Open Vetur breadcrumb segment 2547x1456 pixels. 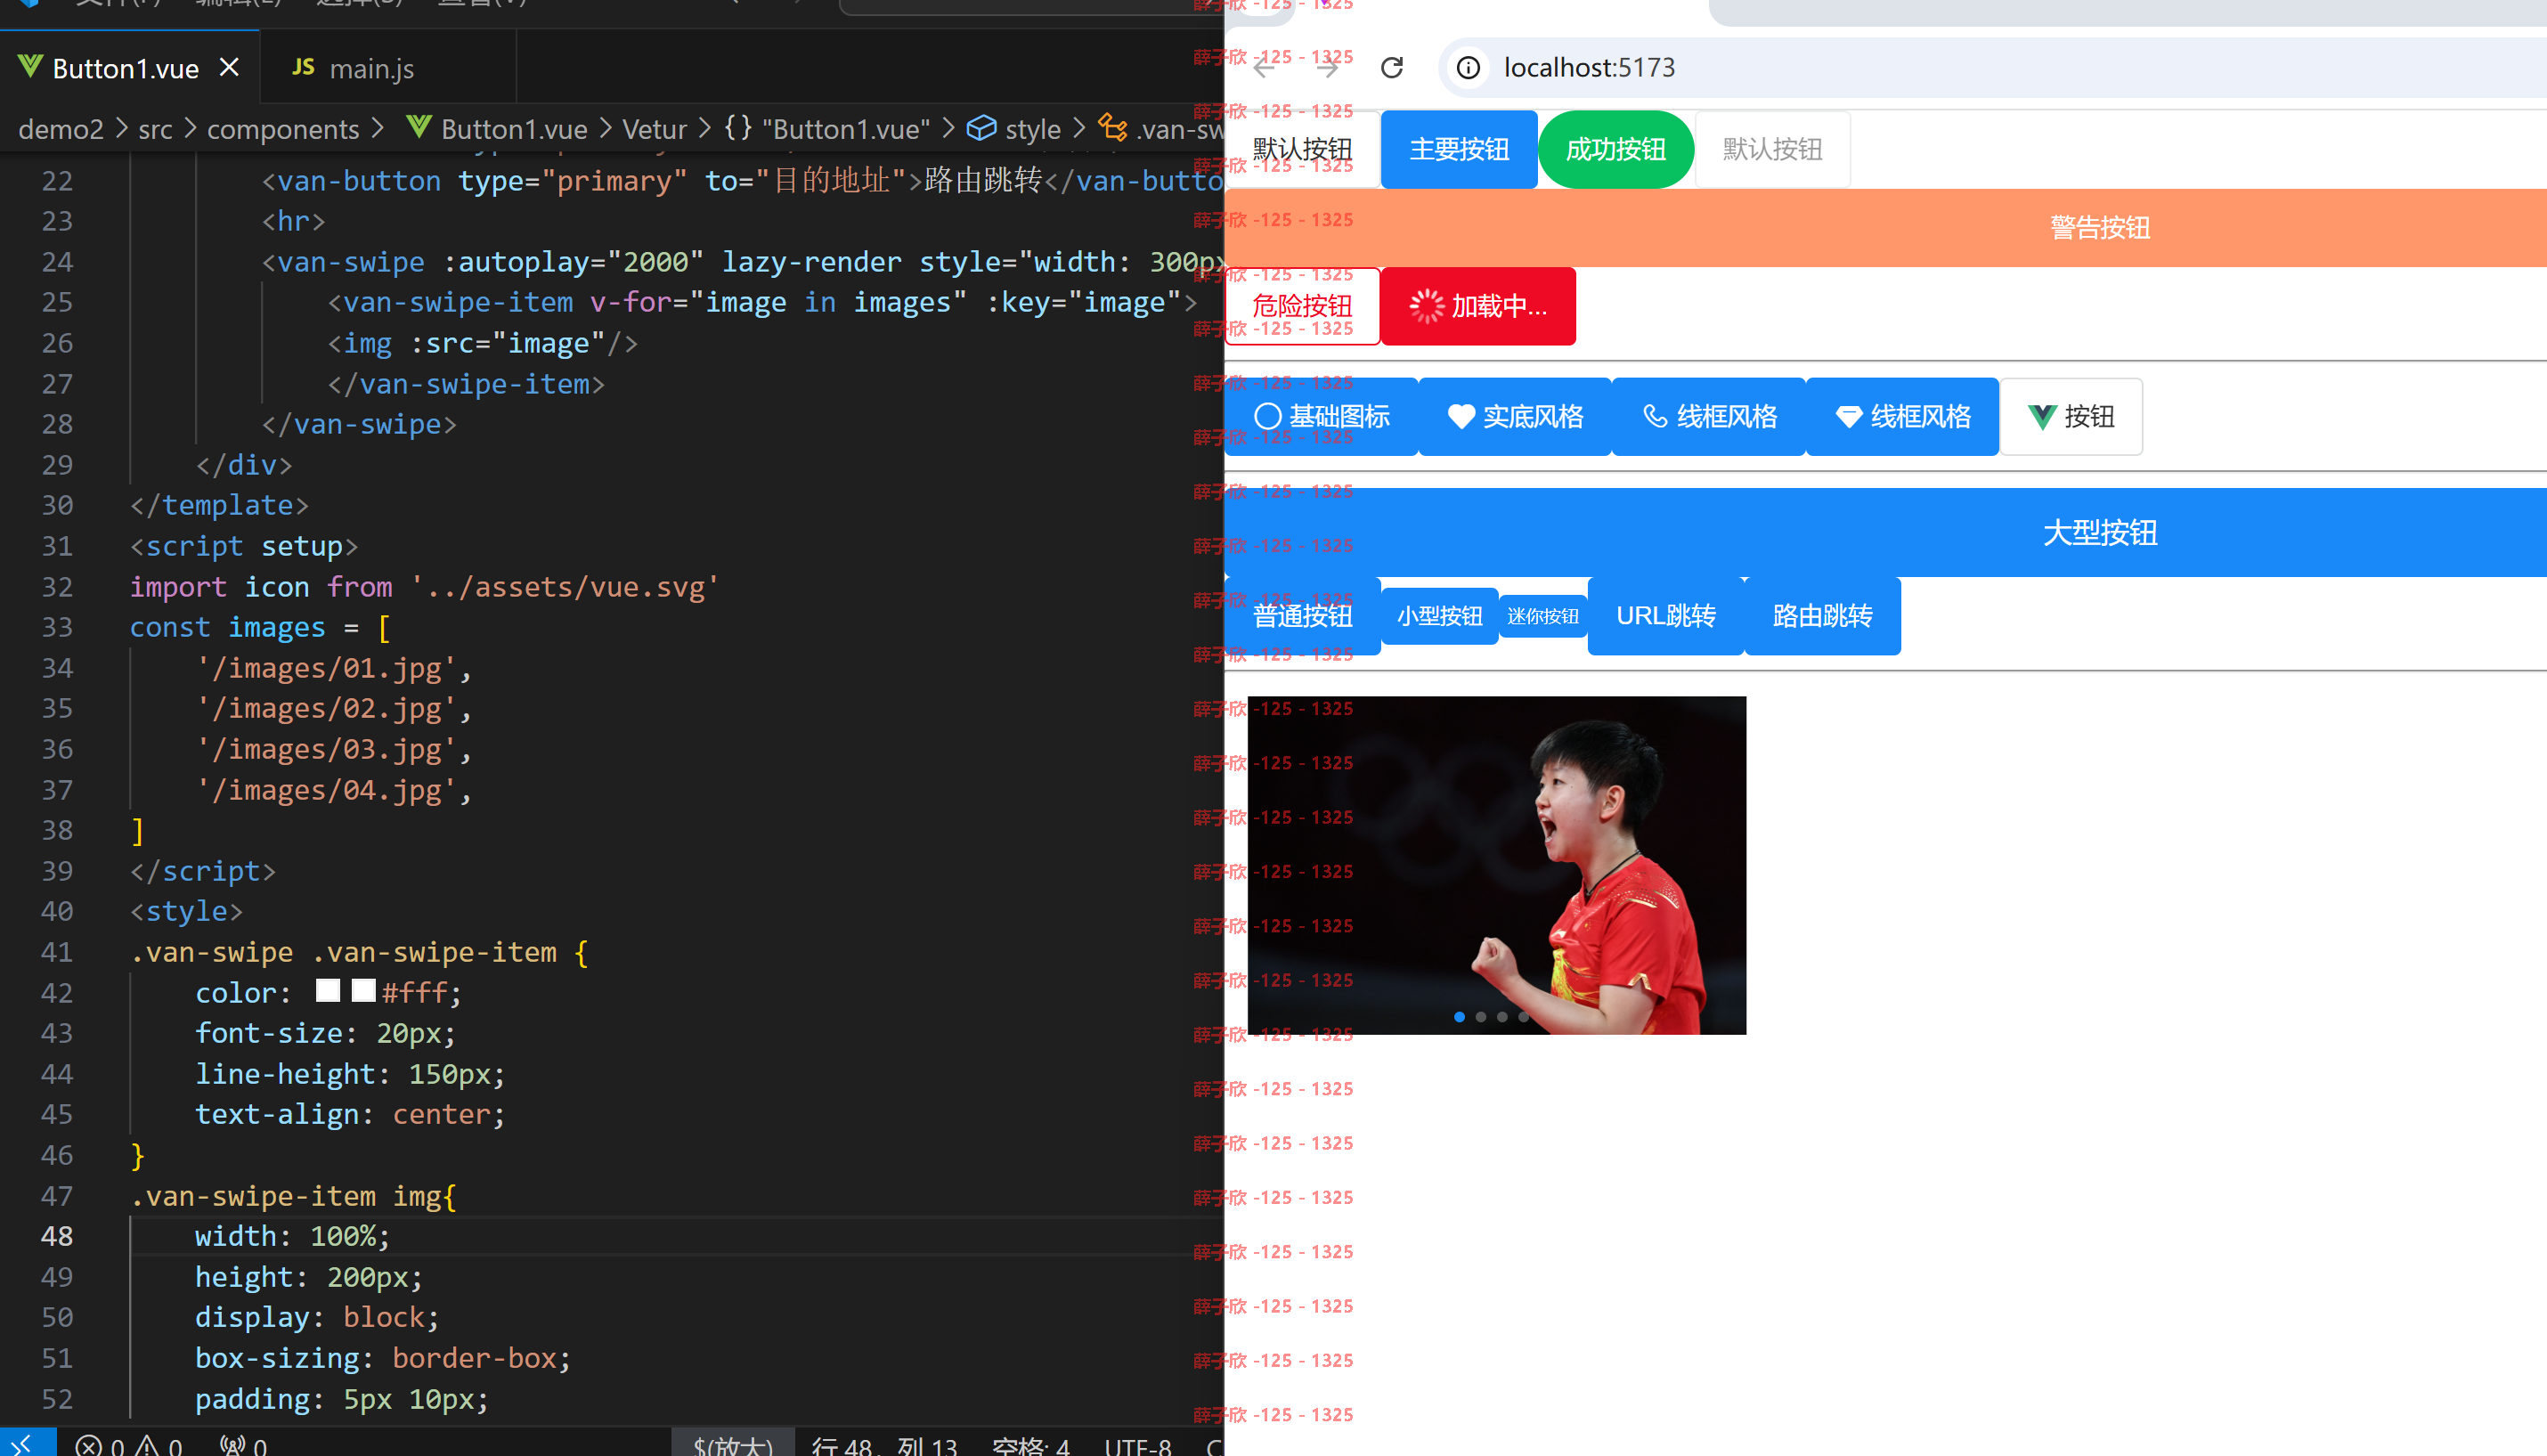[x=654, y=129]
